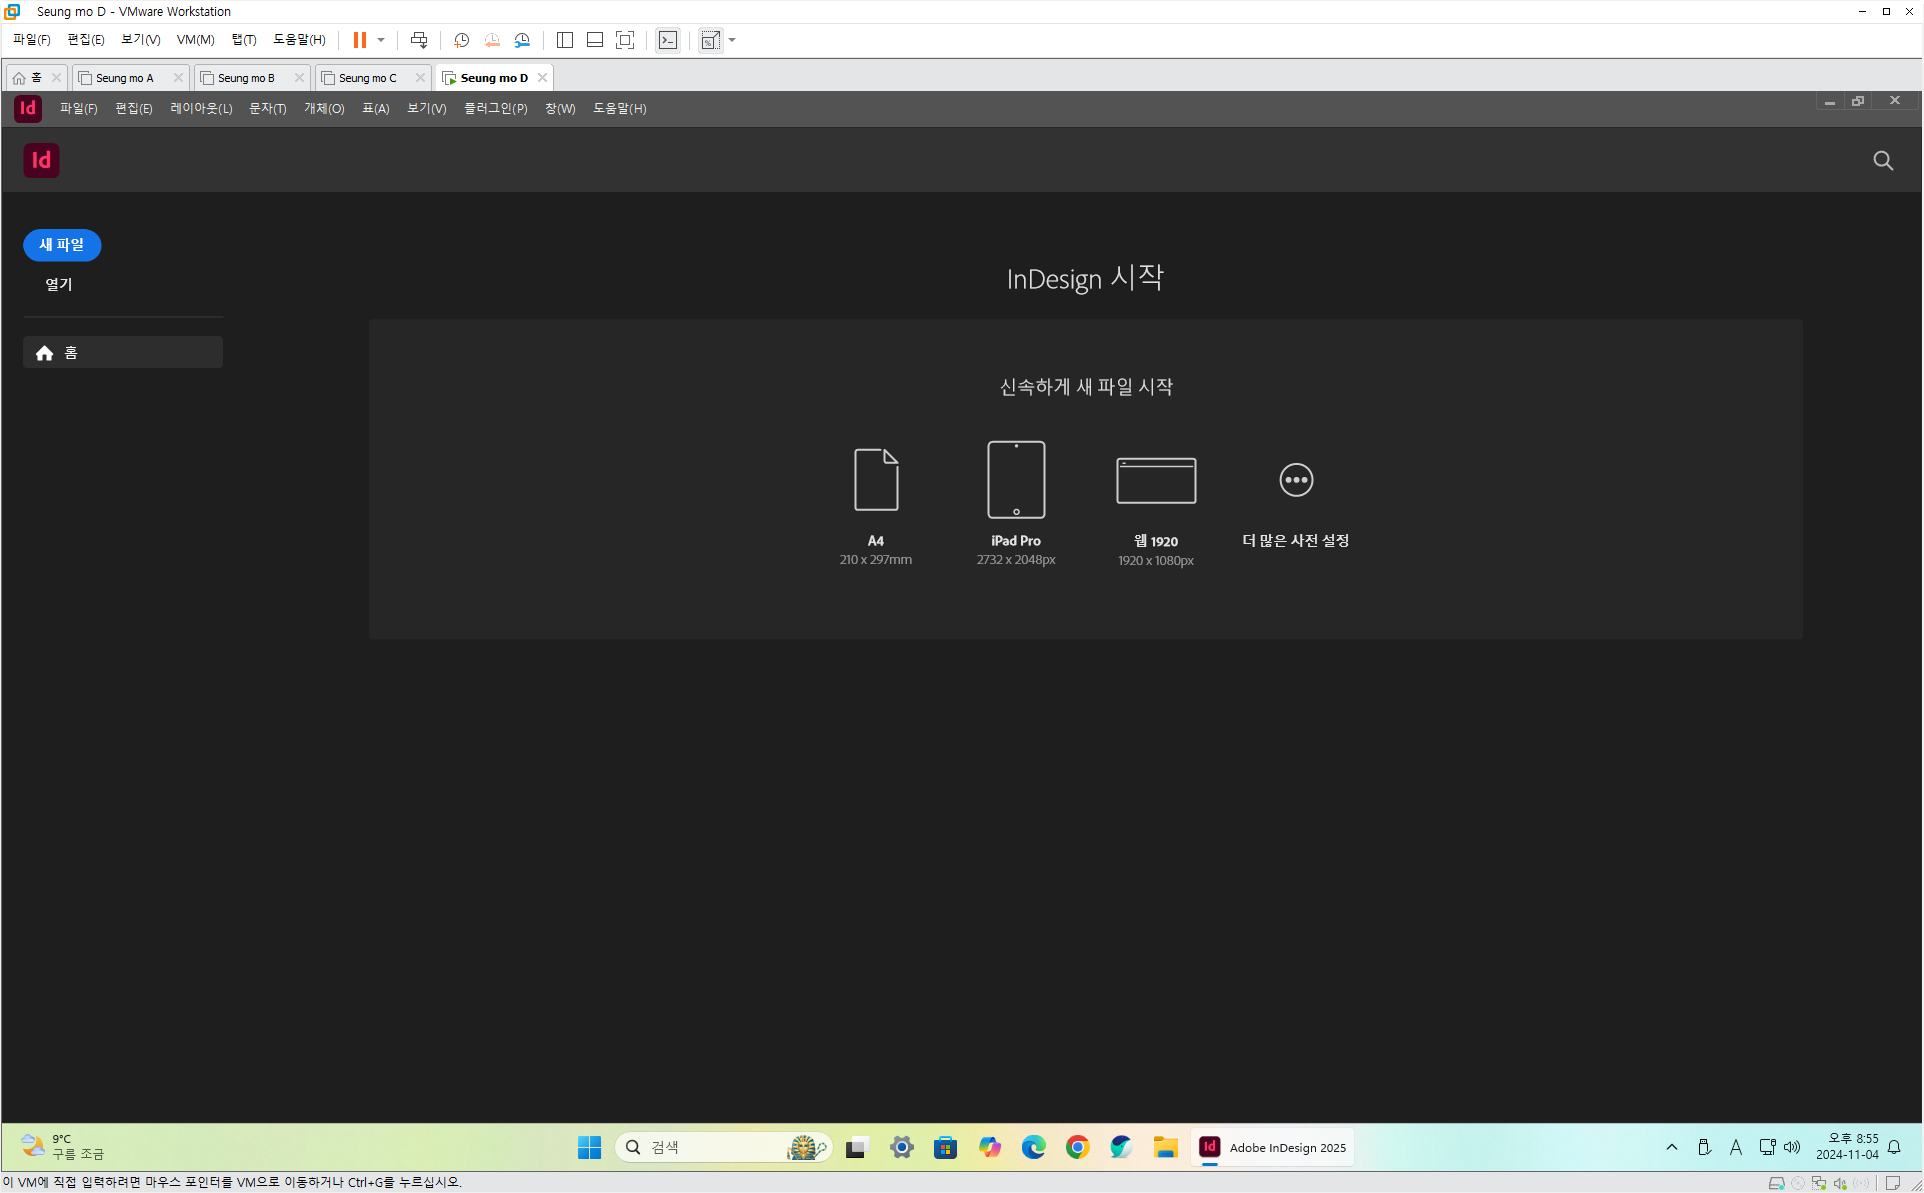
Task: Select the A4 document preset icon
Action: (x=875, y=480)
